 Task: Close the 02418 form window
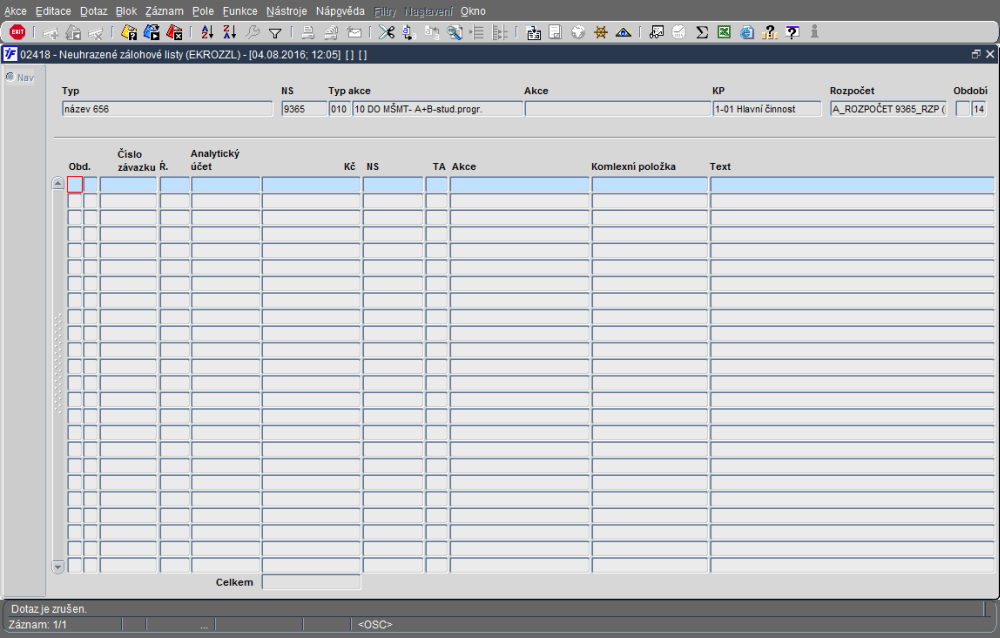(x=990, y=54)
